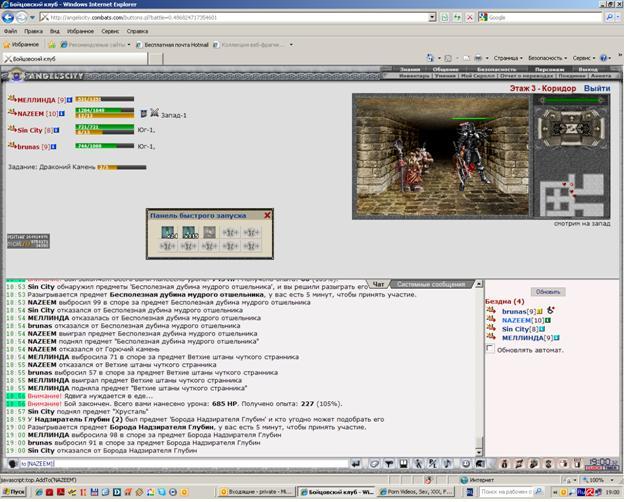Click the smiley face icon left of chat input
Image resolution: width=625 pixels, height=502 pixels.
(x=12, y=464)
